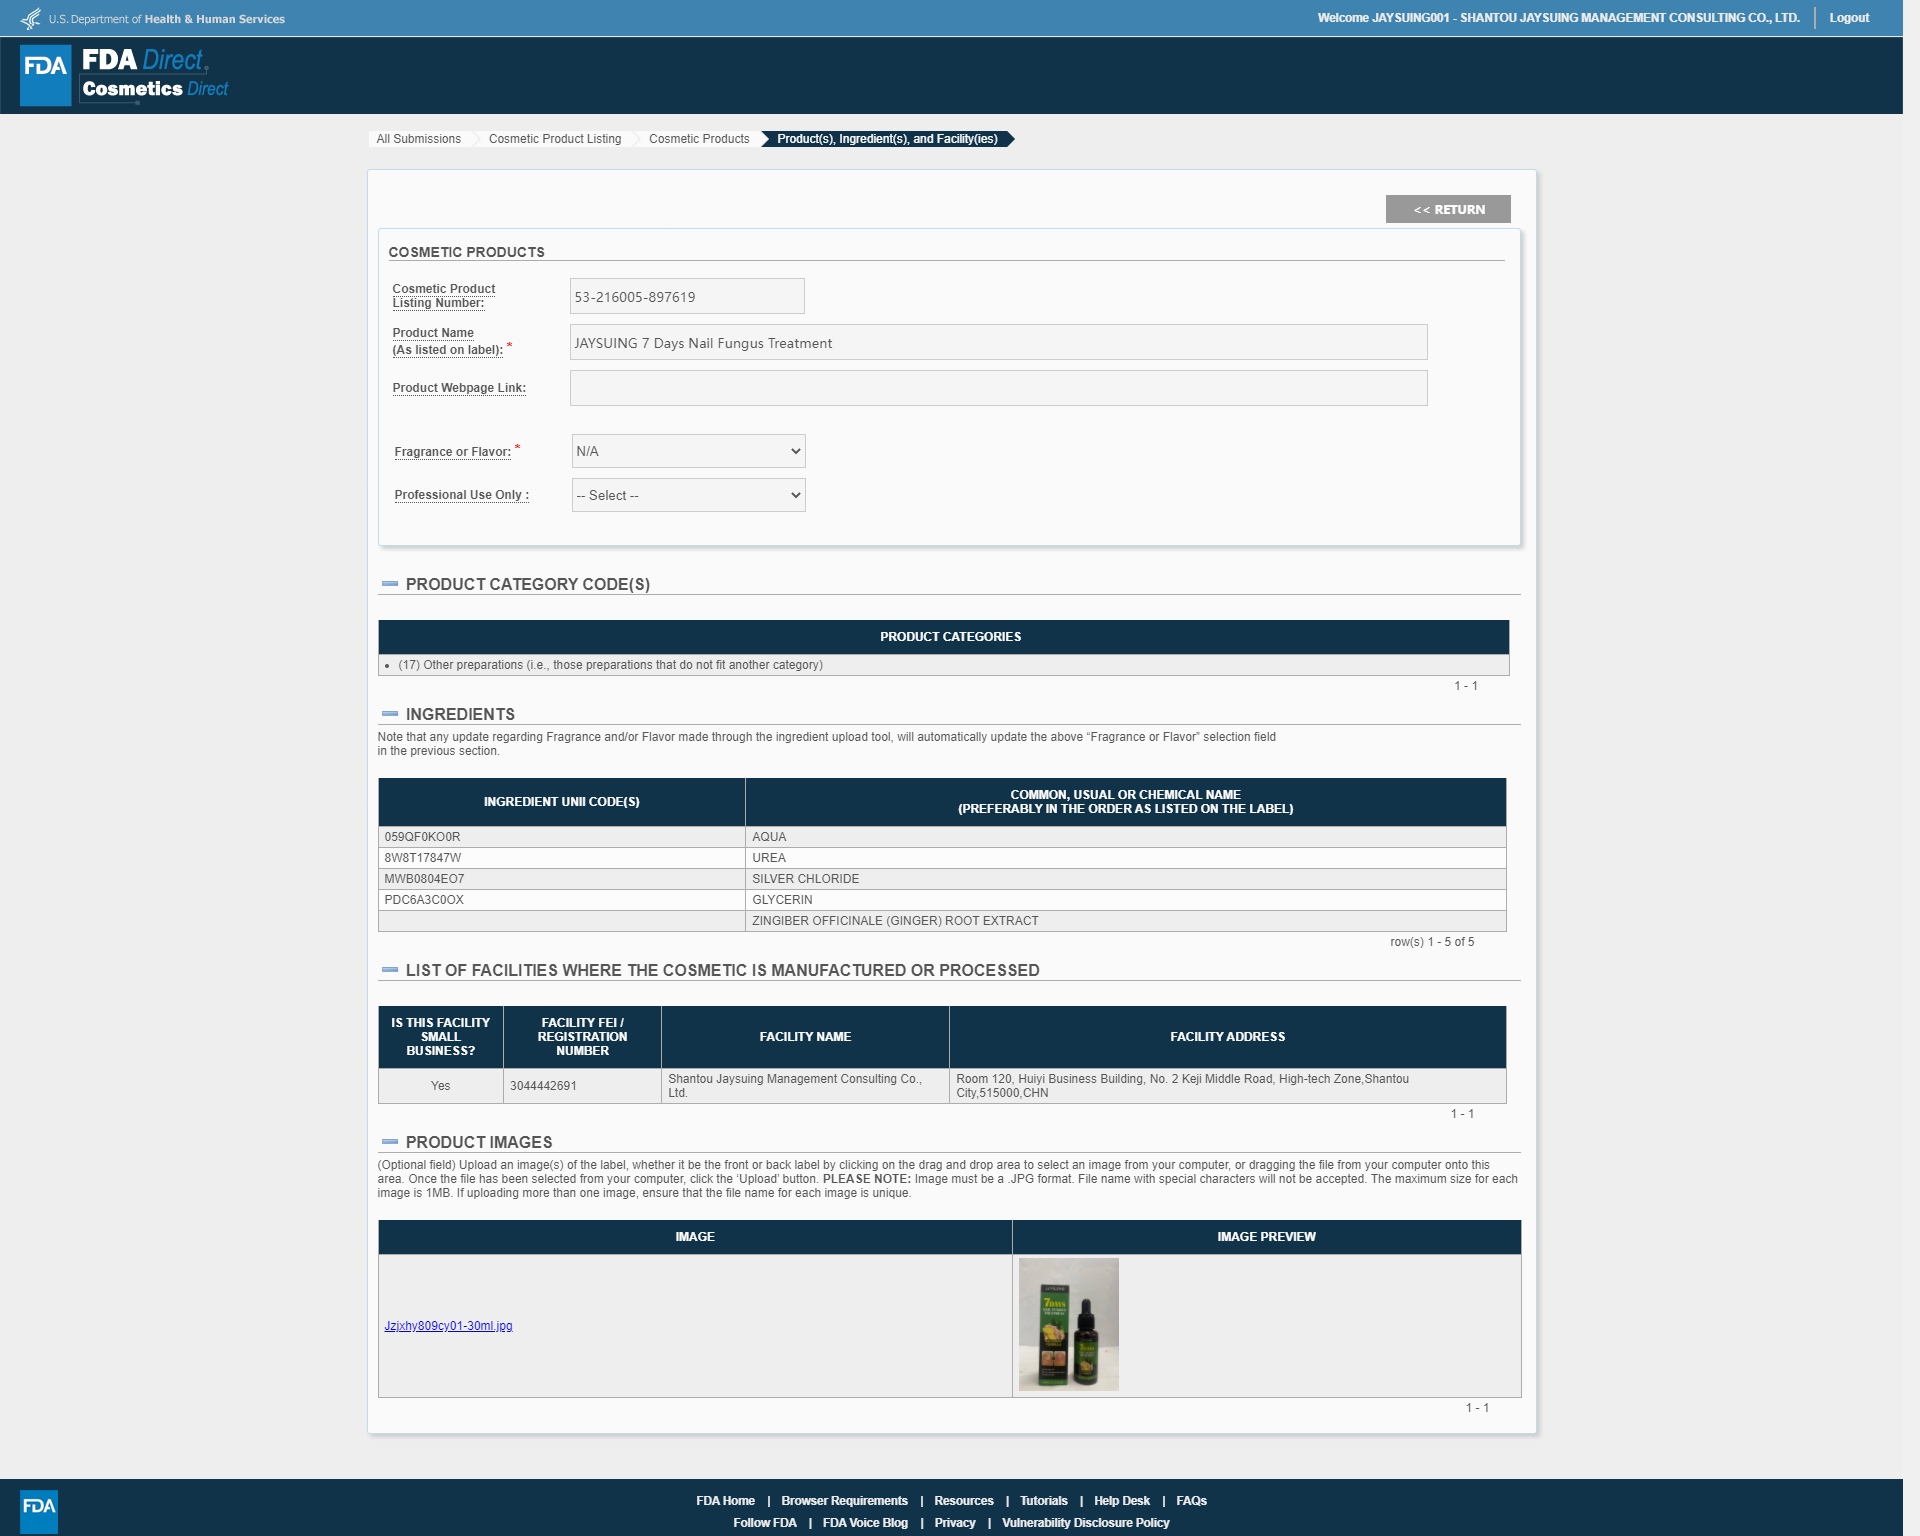Click the AQUA ingredient name
The height and width of the screenshot is (1536, 1920).
(x=769, y=837)
